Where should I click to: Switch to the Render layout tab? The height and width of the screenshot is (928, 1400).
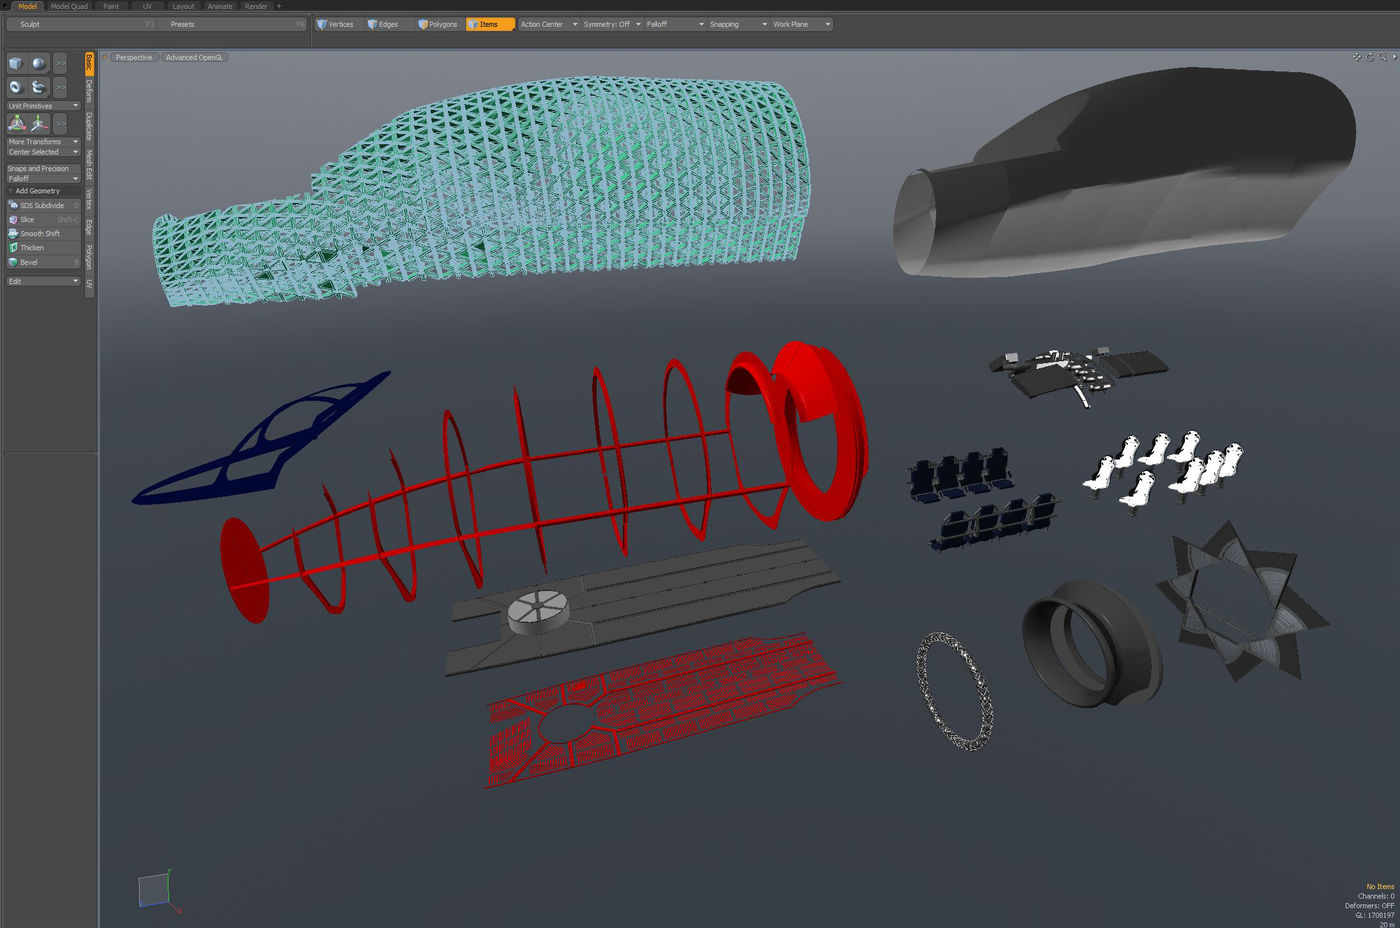pyautogui.click(x=256, y=6)
